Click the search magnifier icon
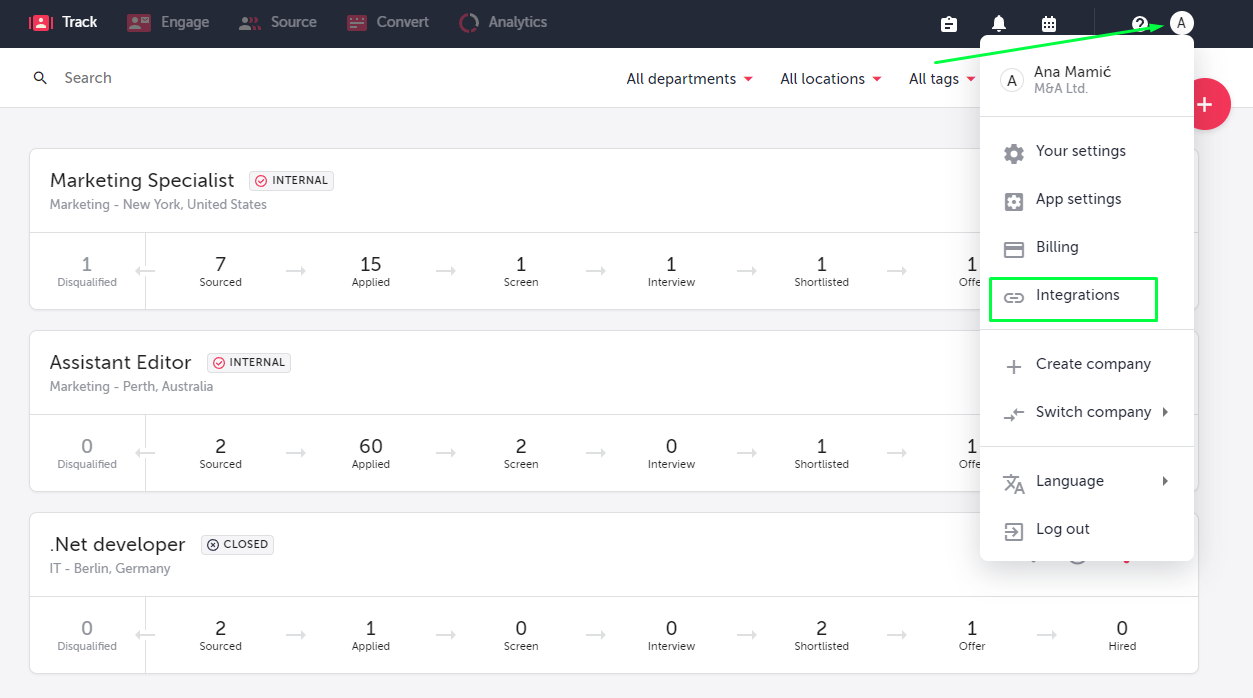Screen dimensions: 1253x698 40,78
